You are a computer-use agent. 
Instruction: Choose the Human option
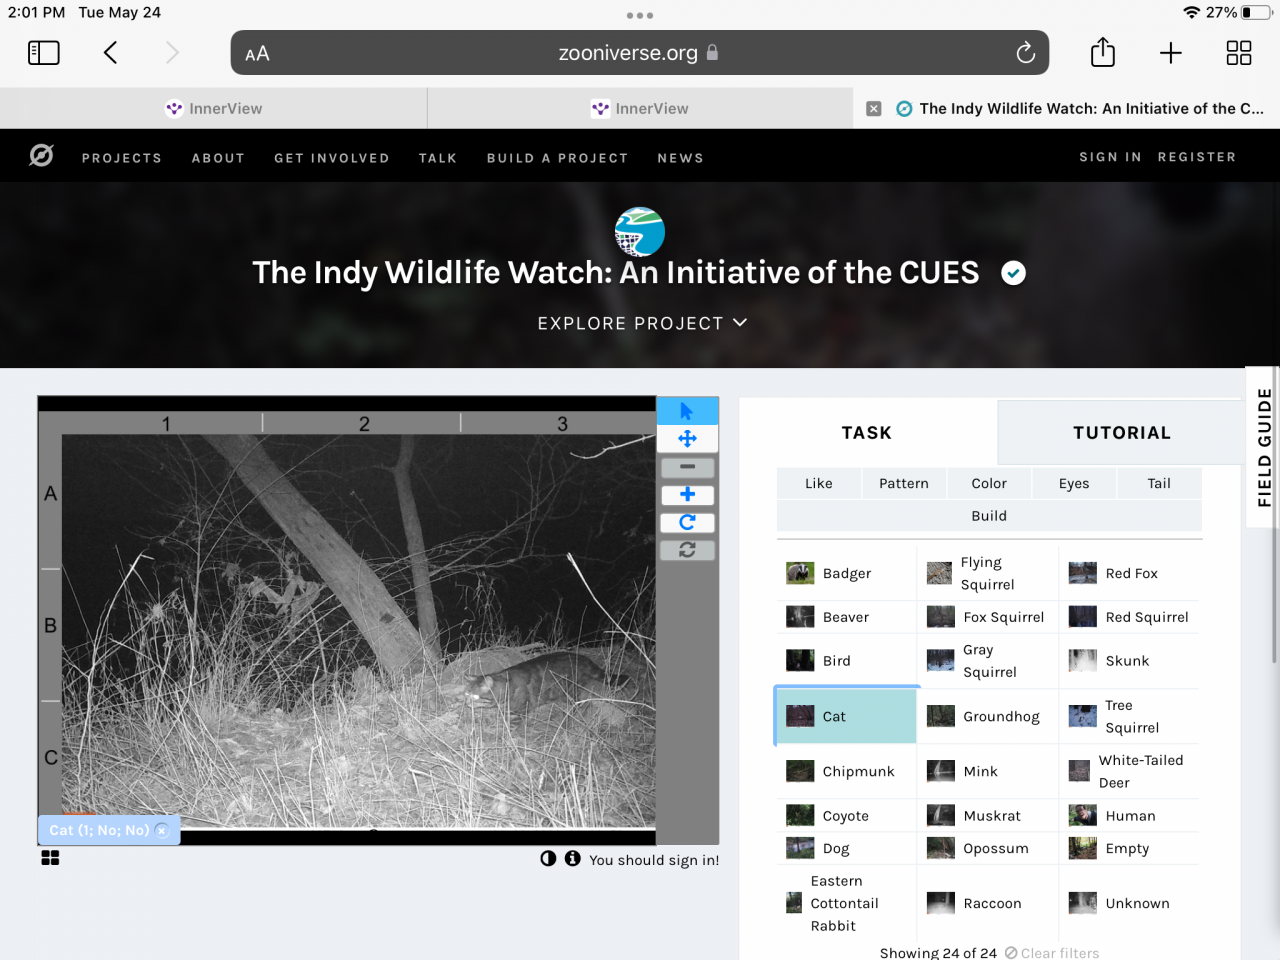(1130, 816)
